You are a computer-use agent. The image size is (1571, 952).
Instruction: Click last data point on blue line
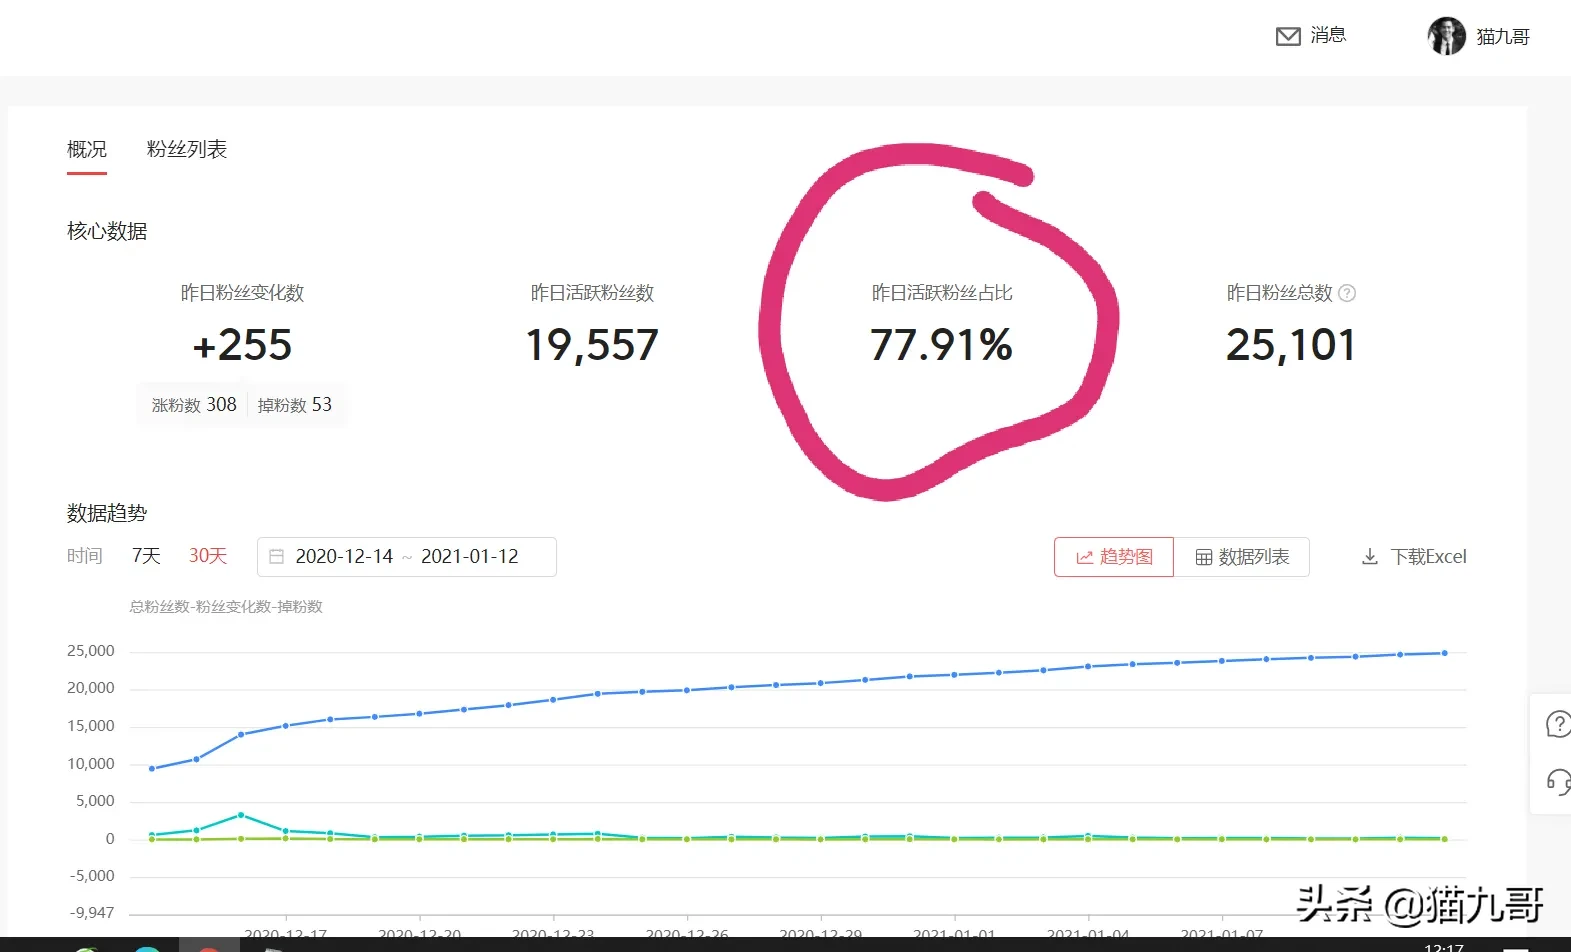click(1444, 653)
